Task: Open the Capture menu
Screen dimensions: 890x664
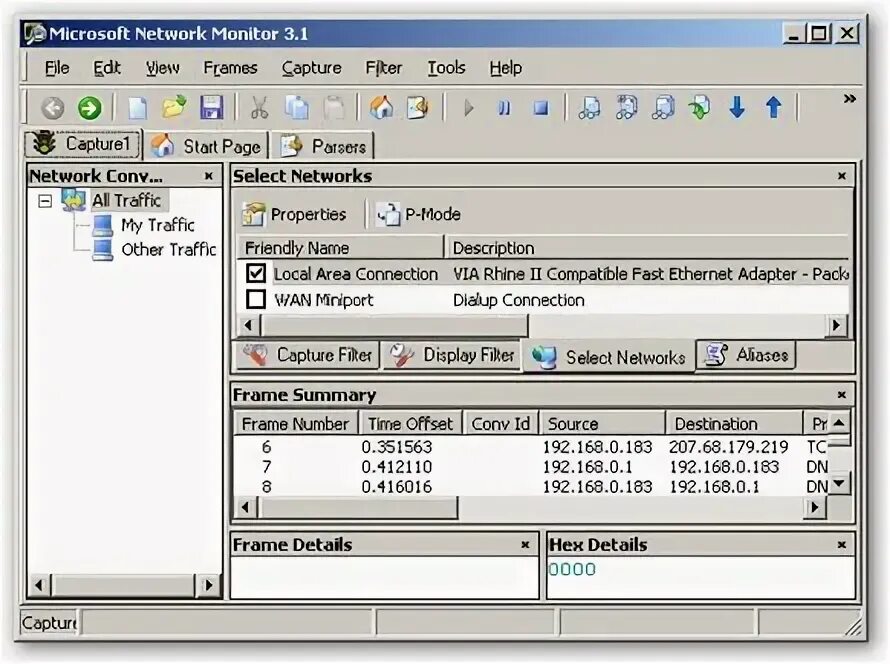Action: pos(312,68)
